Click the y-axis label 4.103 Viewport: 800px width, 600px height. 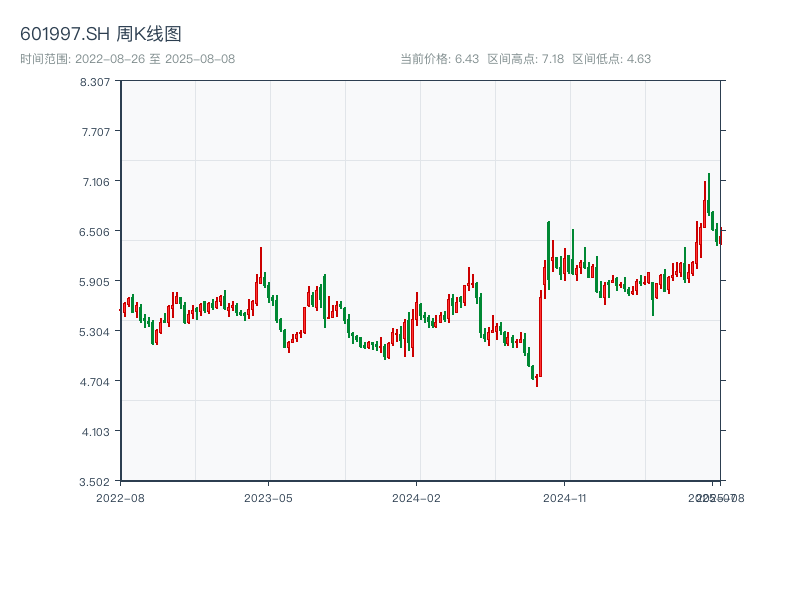point(96,432)
